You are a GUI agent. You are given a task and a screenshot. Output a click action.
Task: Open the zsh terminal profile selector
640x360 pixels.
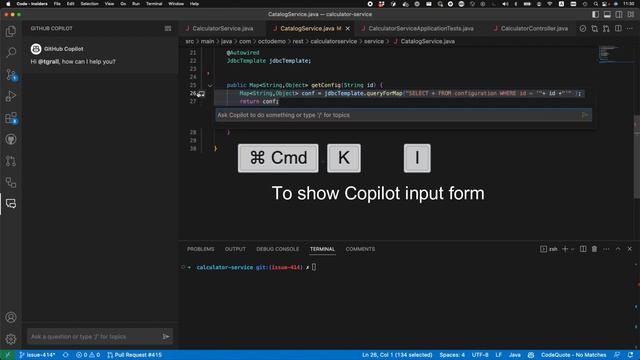coord(549,249)
